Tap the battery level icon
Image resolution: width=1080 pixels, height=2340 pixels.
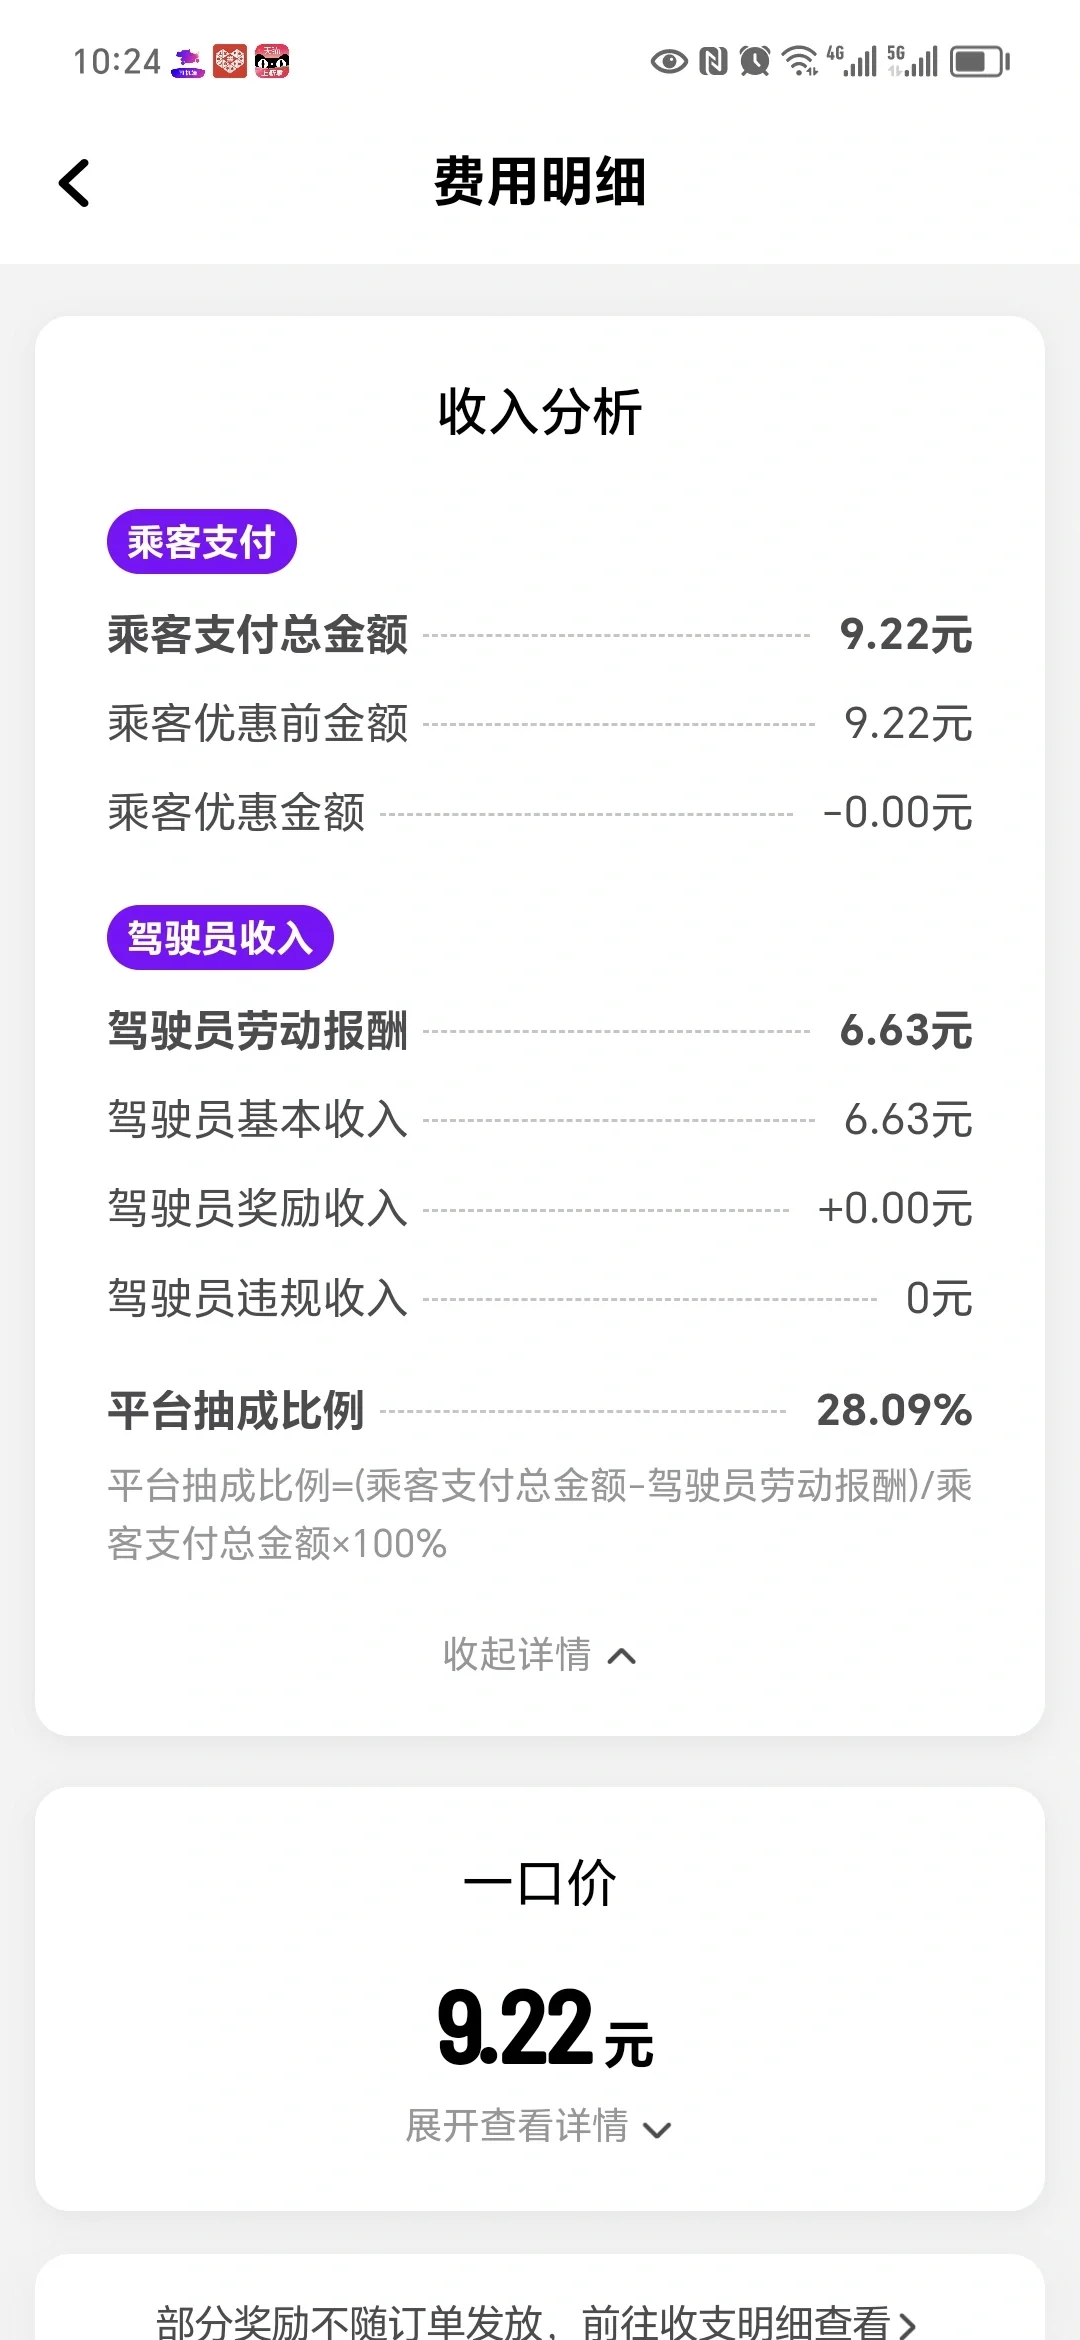980,62
